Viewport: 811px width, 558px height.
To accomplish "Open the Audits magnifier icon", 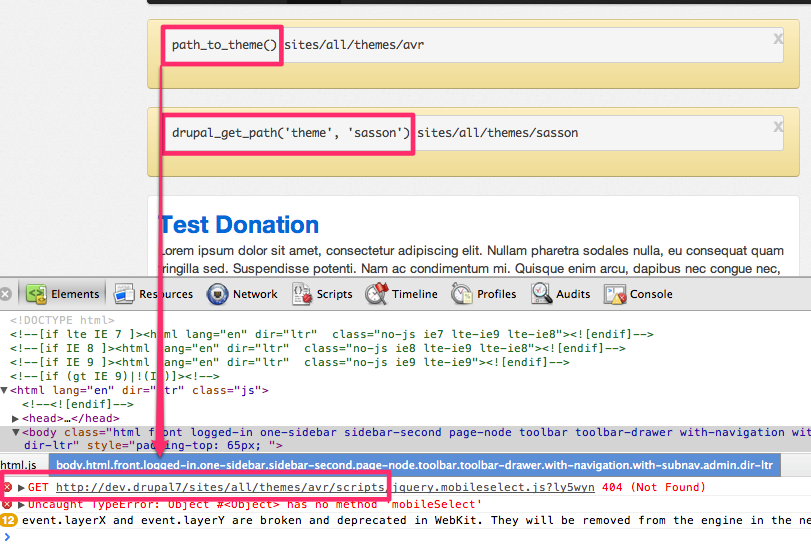I will (541, 294).
